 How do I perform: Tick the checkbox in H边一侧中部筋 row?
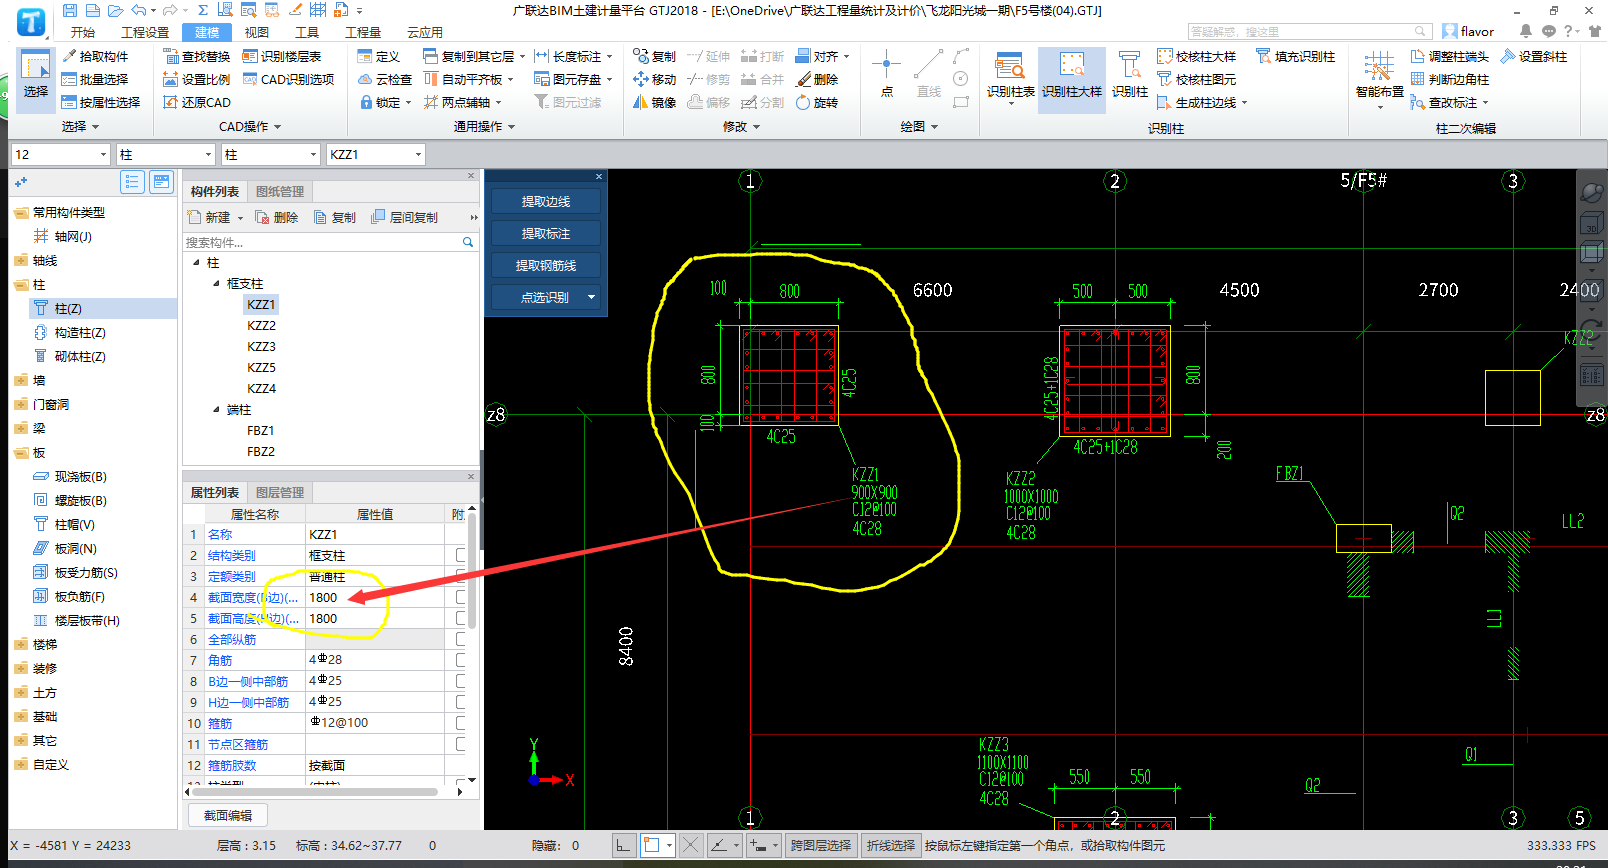461,702
